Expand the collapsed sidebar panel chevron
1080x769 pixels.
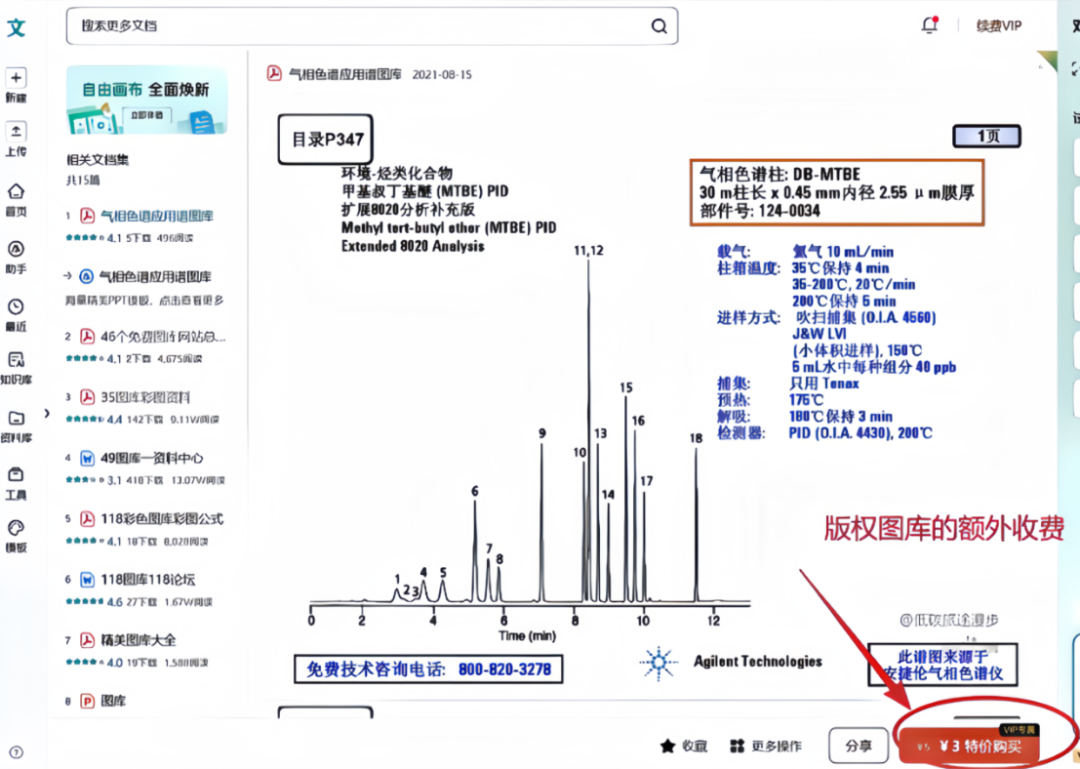tap(48, 413)
